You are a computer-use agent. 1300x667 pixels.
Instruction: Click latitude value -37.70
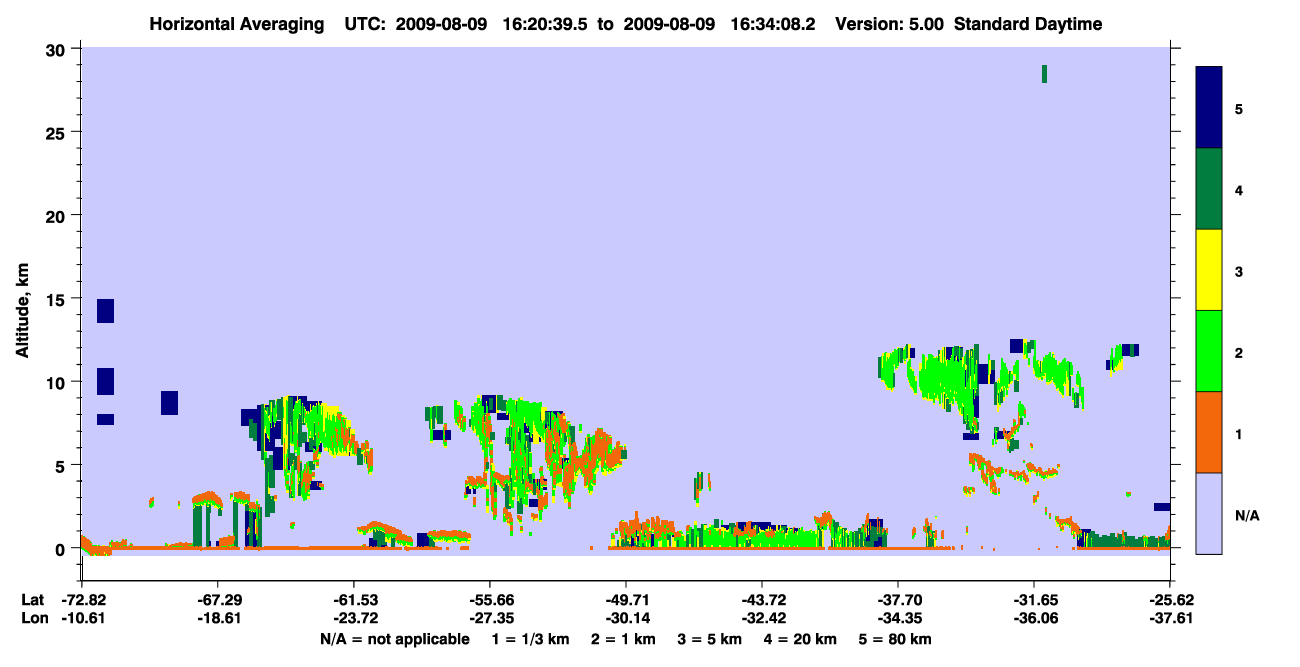[x=897, y=600]
